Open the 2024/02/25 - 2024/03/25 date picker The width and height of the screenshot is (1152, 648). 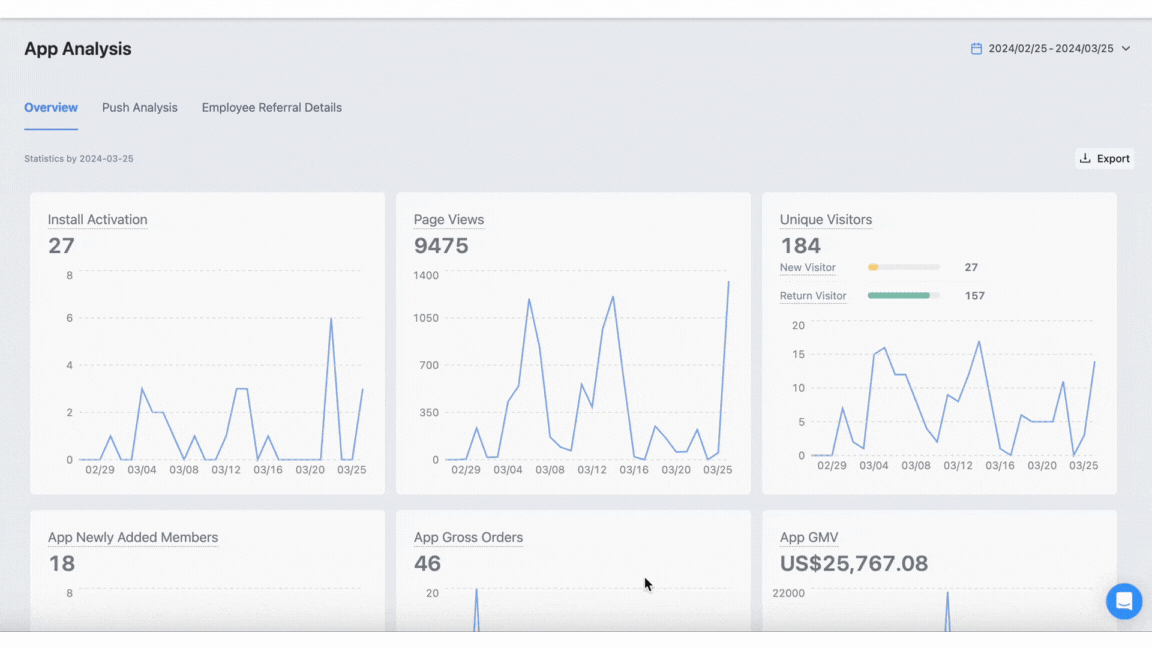pyautogui.click(x=1051, y=48)
